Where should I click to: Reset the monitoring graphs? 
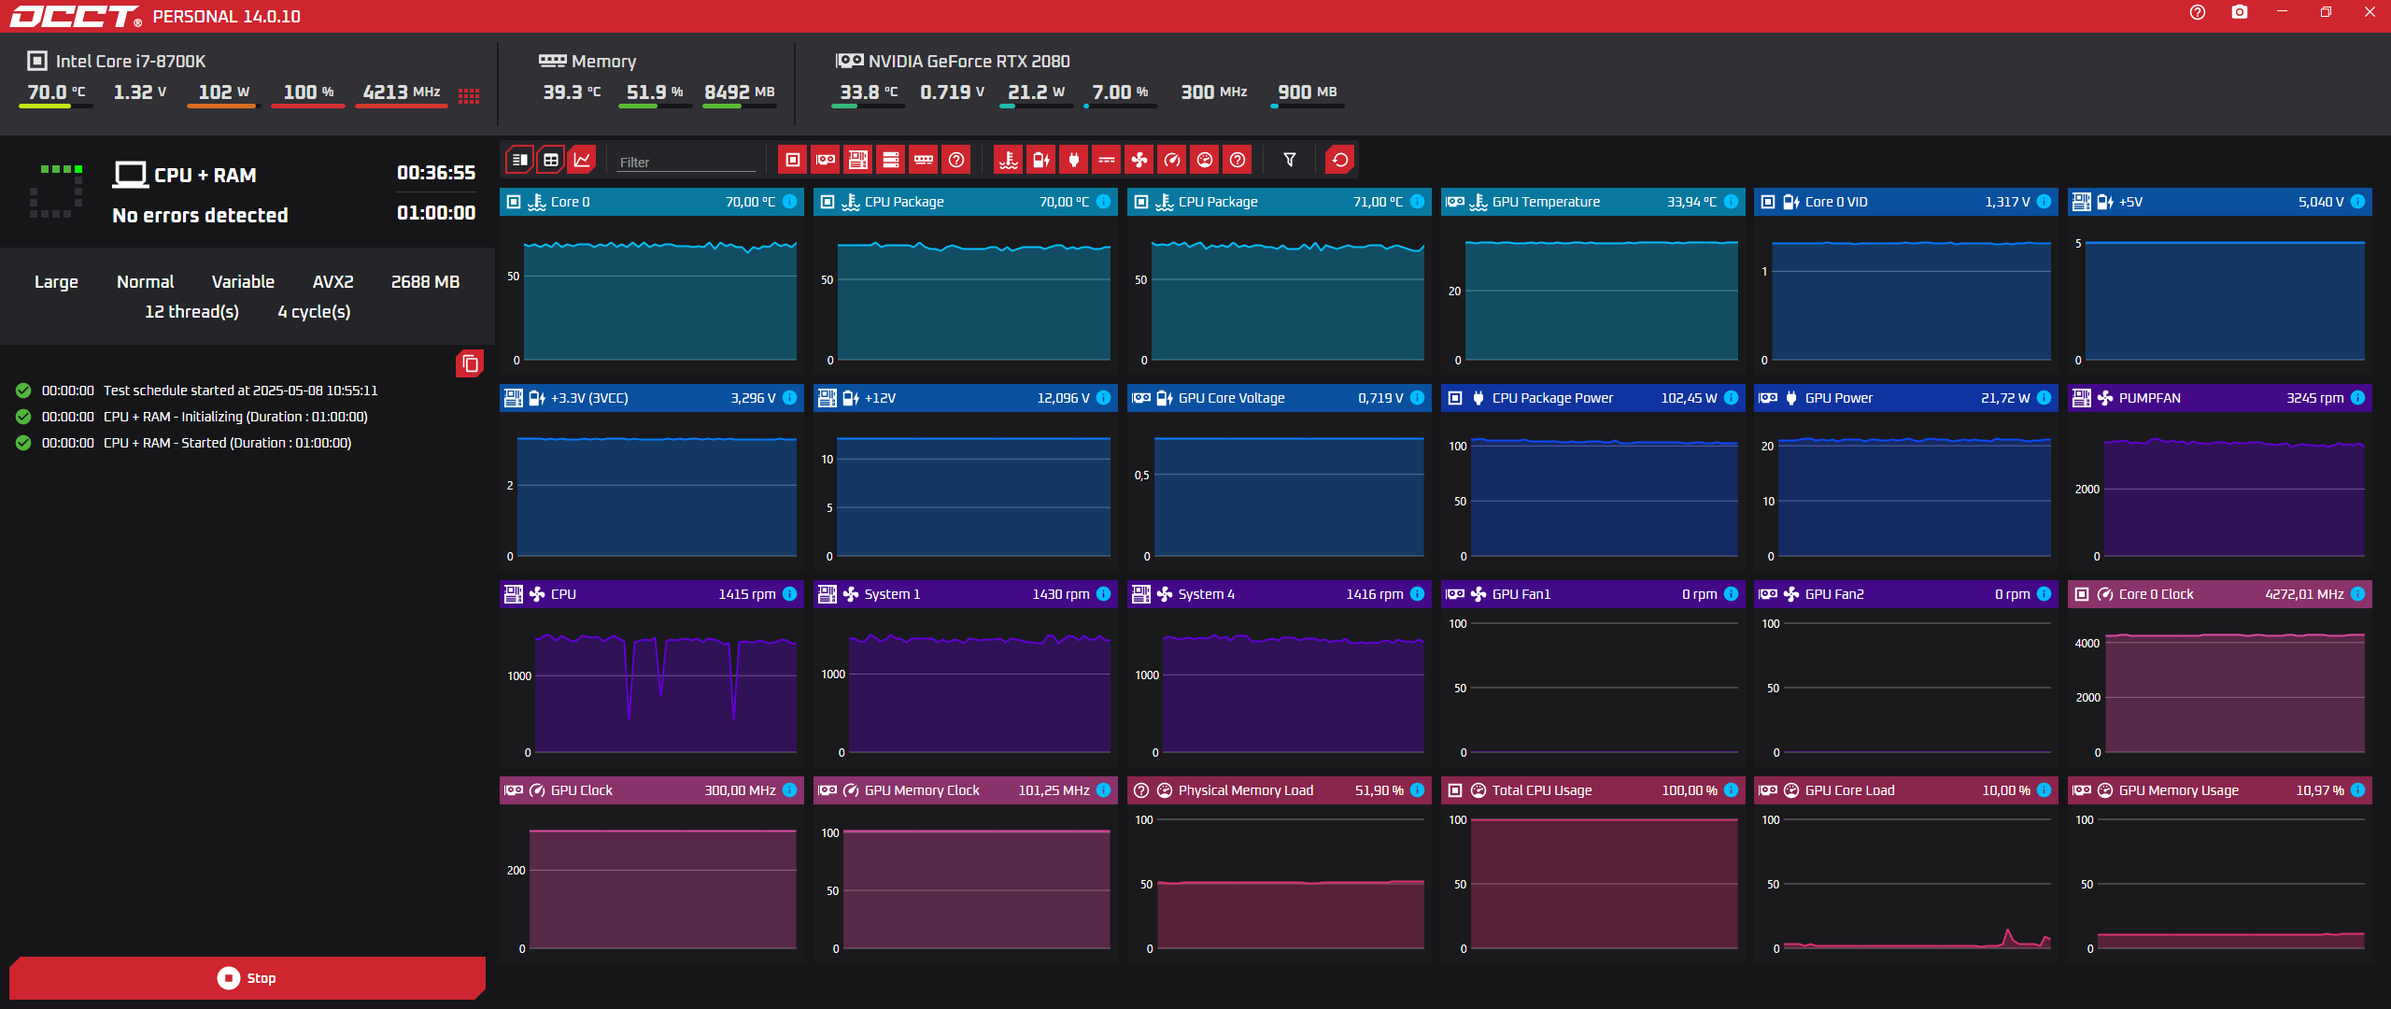[1340, 160]
